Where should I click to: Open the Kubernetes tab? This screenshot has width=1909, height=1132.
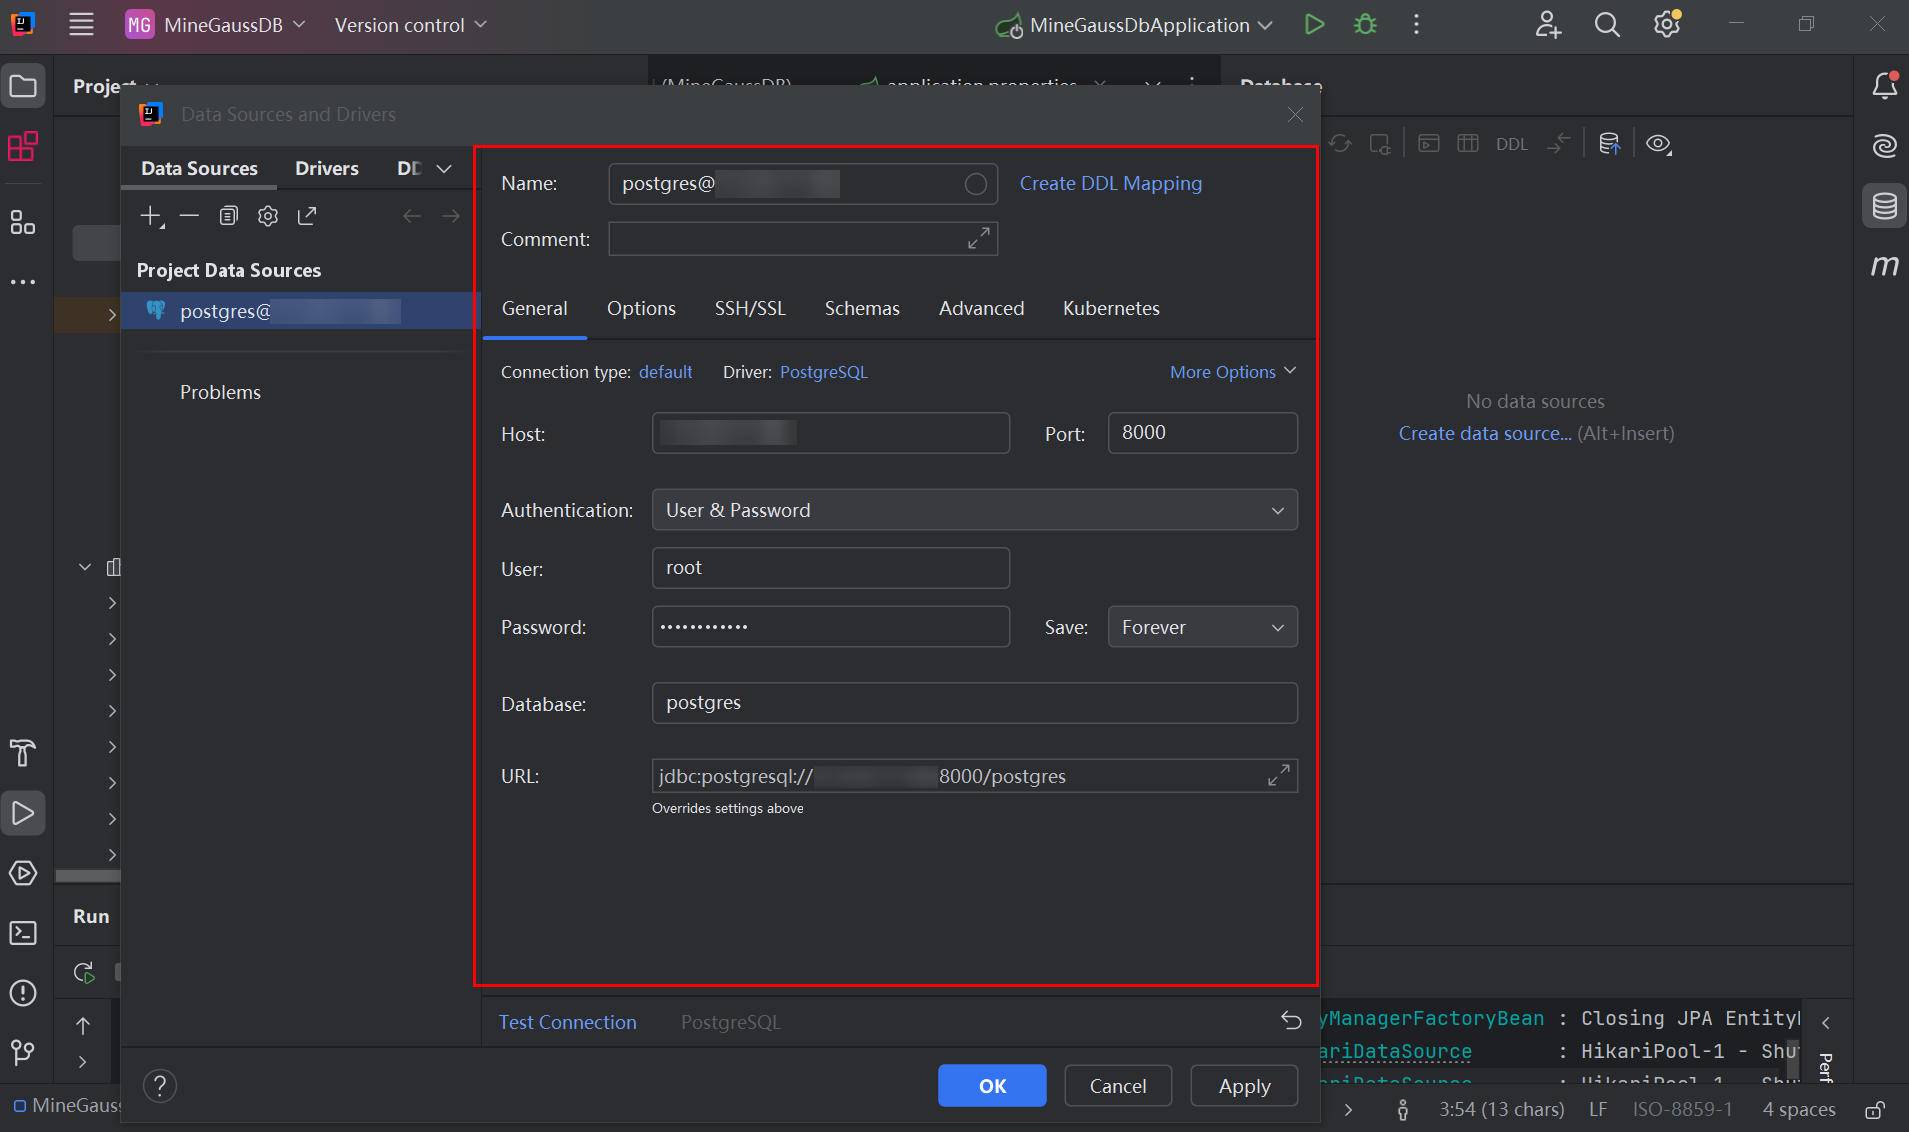pyautogui.click(x=1111, y=308)
